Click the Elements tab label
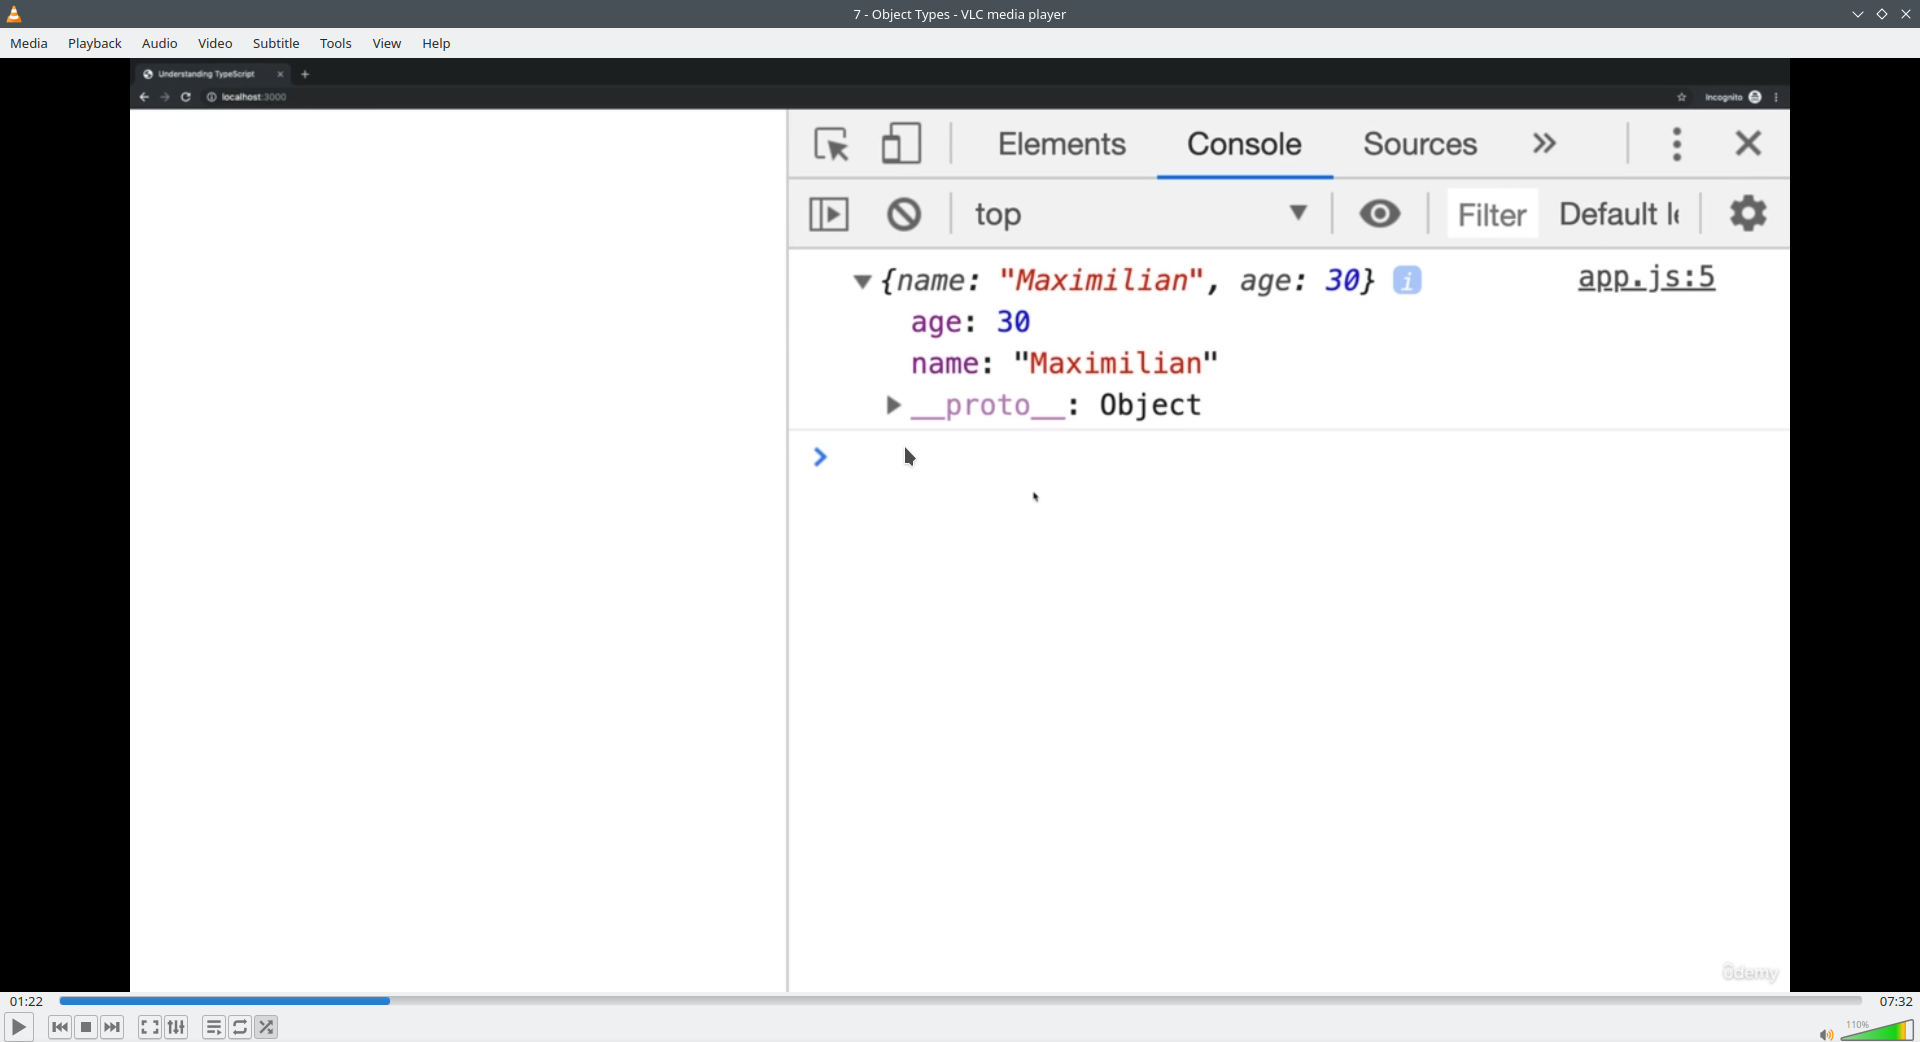The image size is (1920, 1042). (1061, 144)
